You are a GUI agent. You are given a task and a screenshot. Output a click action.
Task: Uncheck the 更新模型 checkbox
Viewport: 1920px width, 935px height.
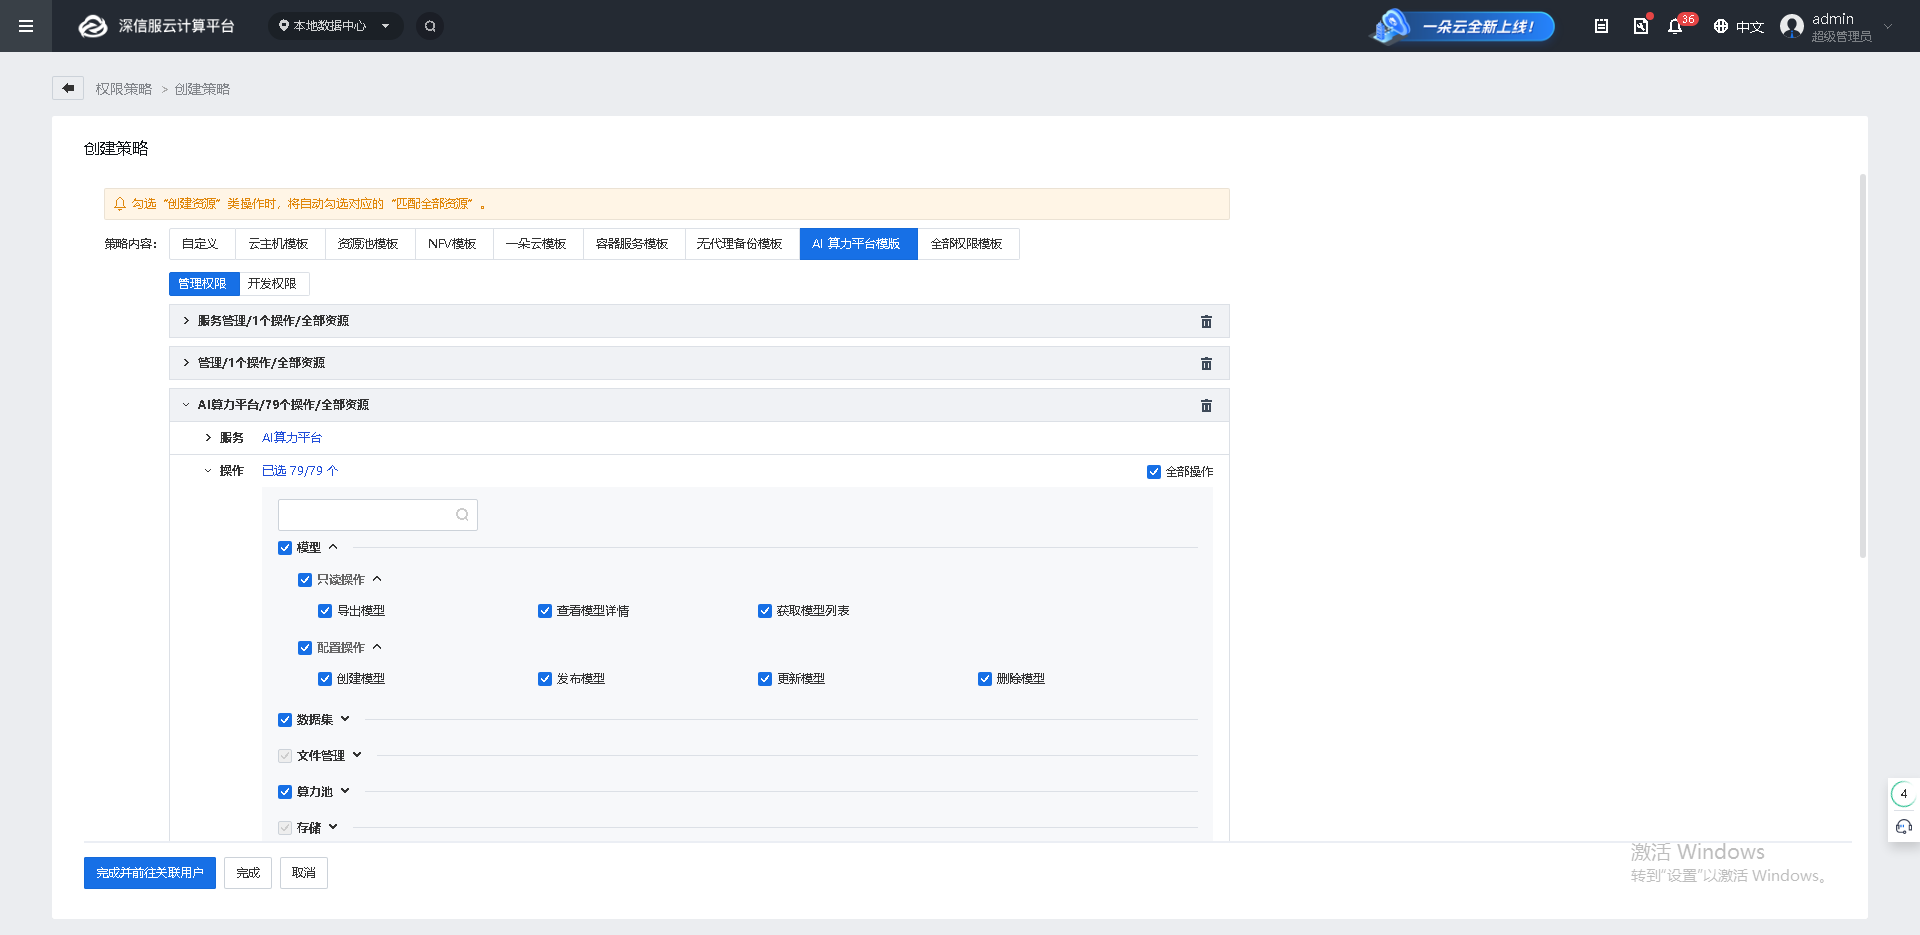coord(765,679)
